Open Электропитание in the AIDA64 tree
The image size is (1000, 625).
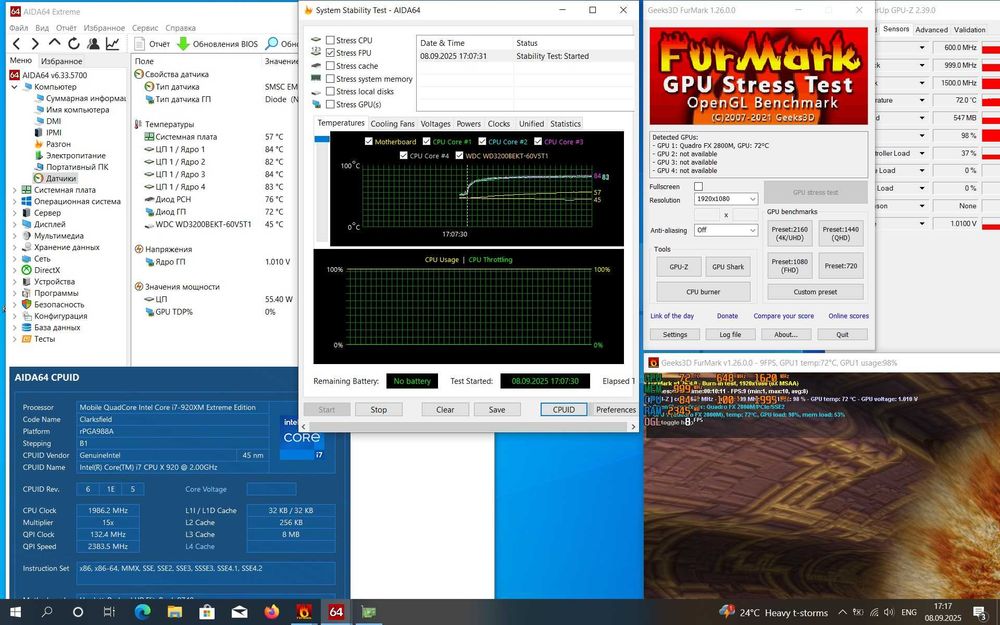70,156
